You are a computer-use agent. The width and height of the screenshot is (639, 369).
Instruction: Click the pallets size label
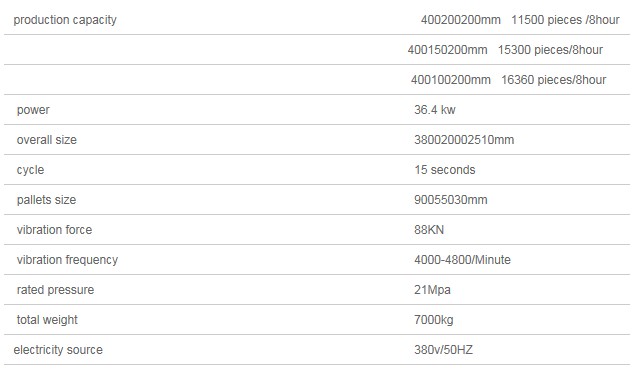[x=46, y=200]
